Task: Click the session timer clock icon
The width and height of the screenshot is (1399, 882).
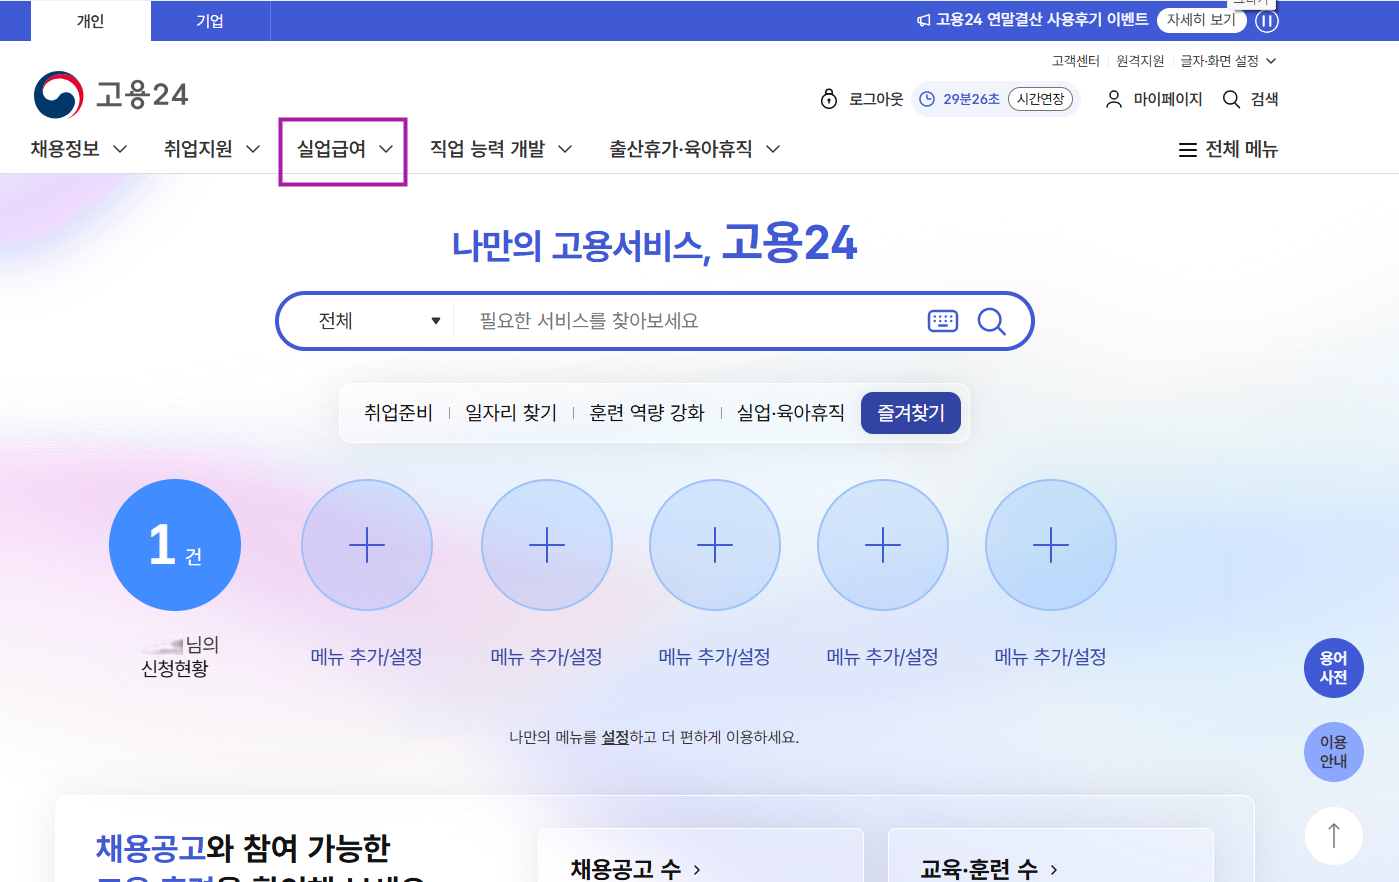Action: [x=927, y=99]
